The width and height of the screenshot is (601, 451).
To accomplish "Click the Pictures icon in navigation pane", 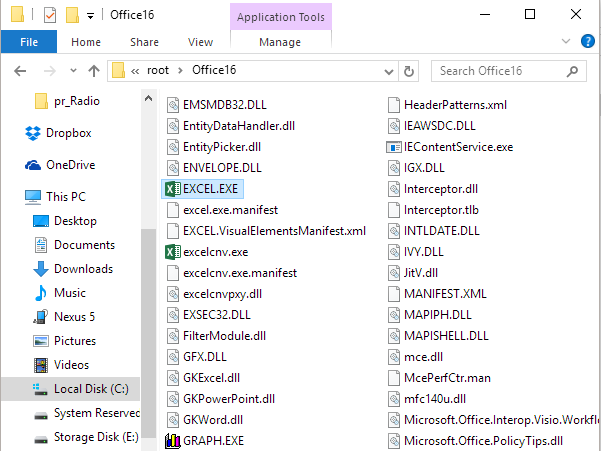I will coord(41,341).
